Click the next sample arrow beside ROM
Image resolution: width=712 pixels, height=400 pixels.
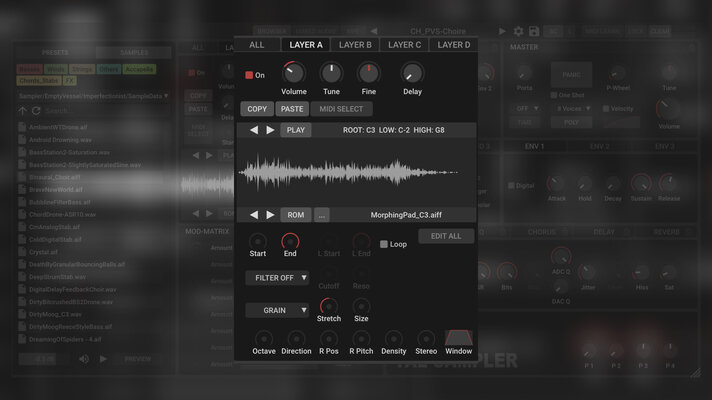pyautogui.click(x=270, y=215)
